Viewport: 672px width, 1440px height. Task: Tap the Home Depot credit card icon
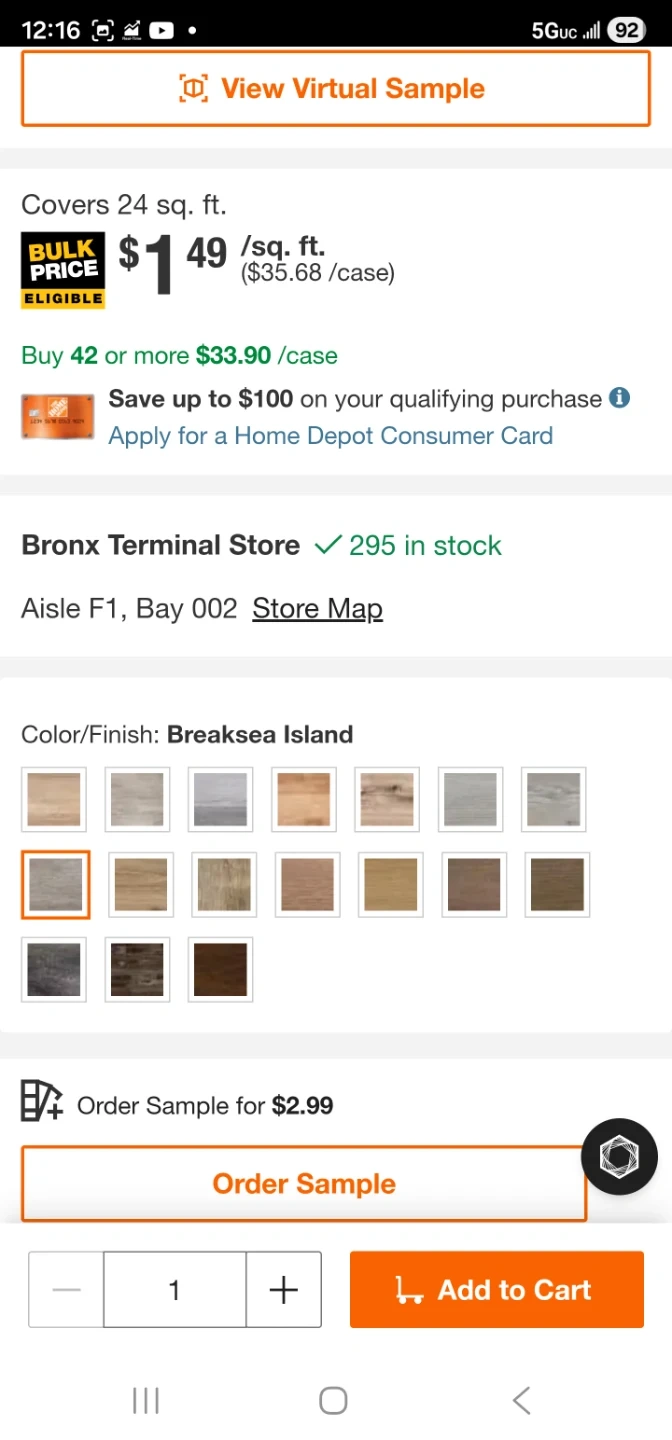pyautogui.click(x=57, y=416)
